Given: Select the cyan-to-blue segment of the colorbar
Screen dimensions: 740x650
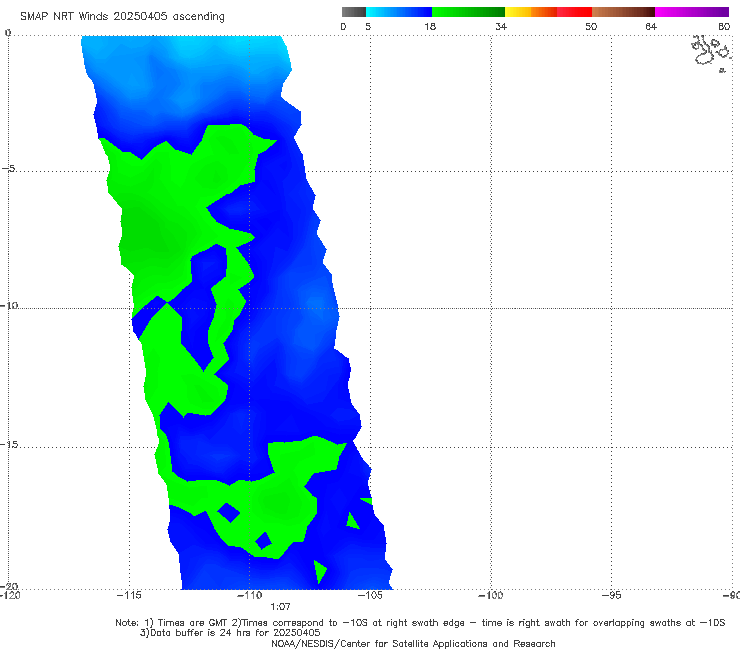Looking at the screenshot, I should [399, 12].
